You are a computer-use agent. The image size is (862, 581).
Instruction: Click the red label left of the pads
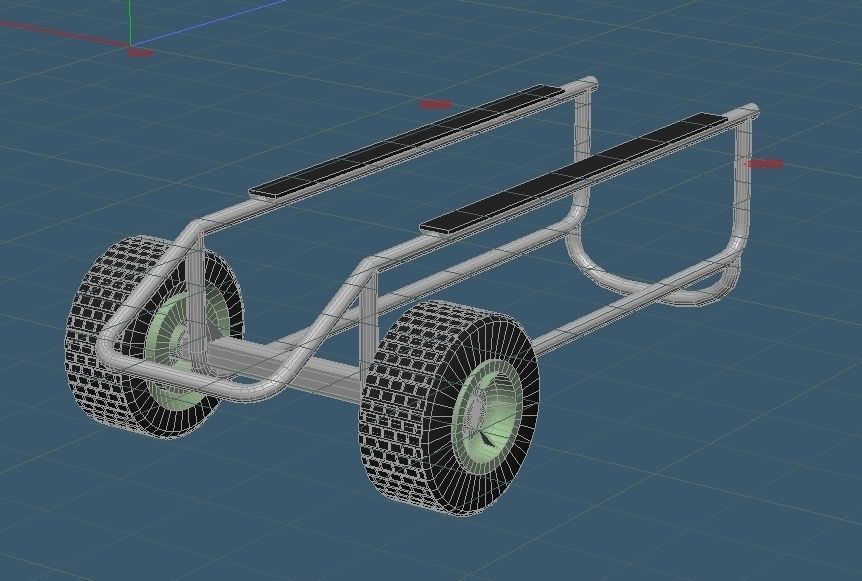pyautogui.click(x=436, y=104)
